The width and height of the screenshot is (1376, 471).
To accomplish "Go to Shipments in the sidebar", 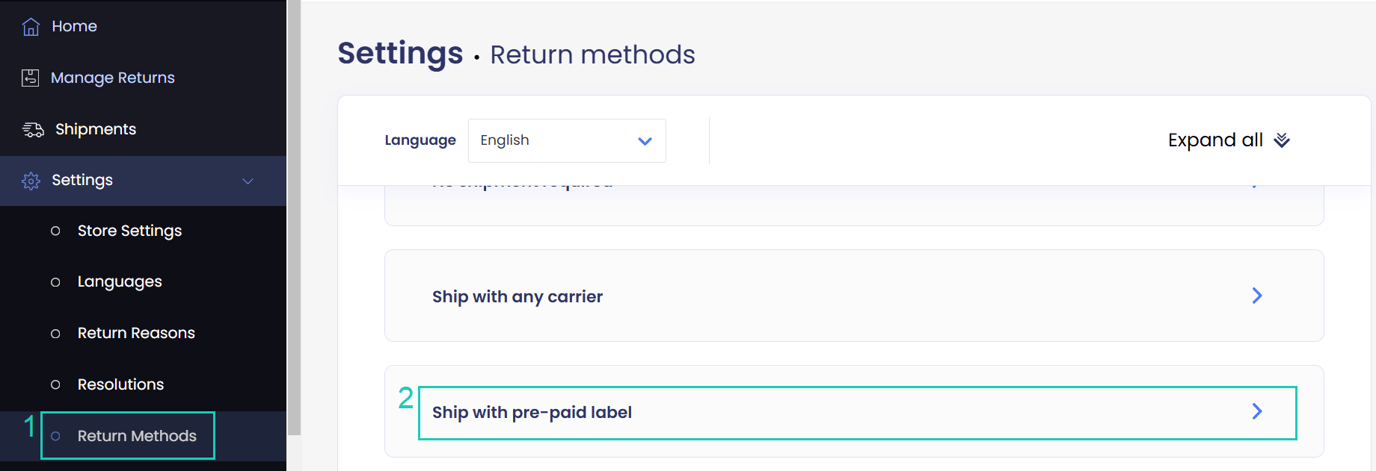I will point(95,130).
